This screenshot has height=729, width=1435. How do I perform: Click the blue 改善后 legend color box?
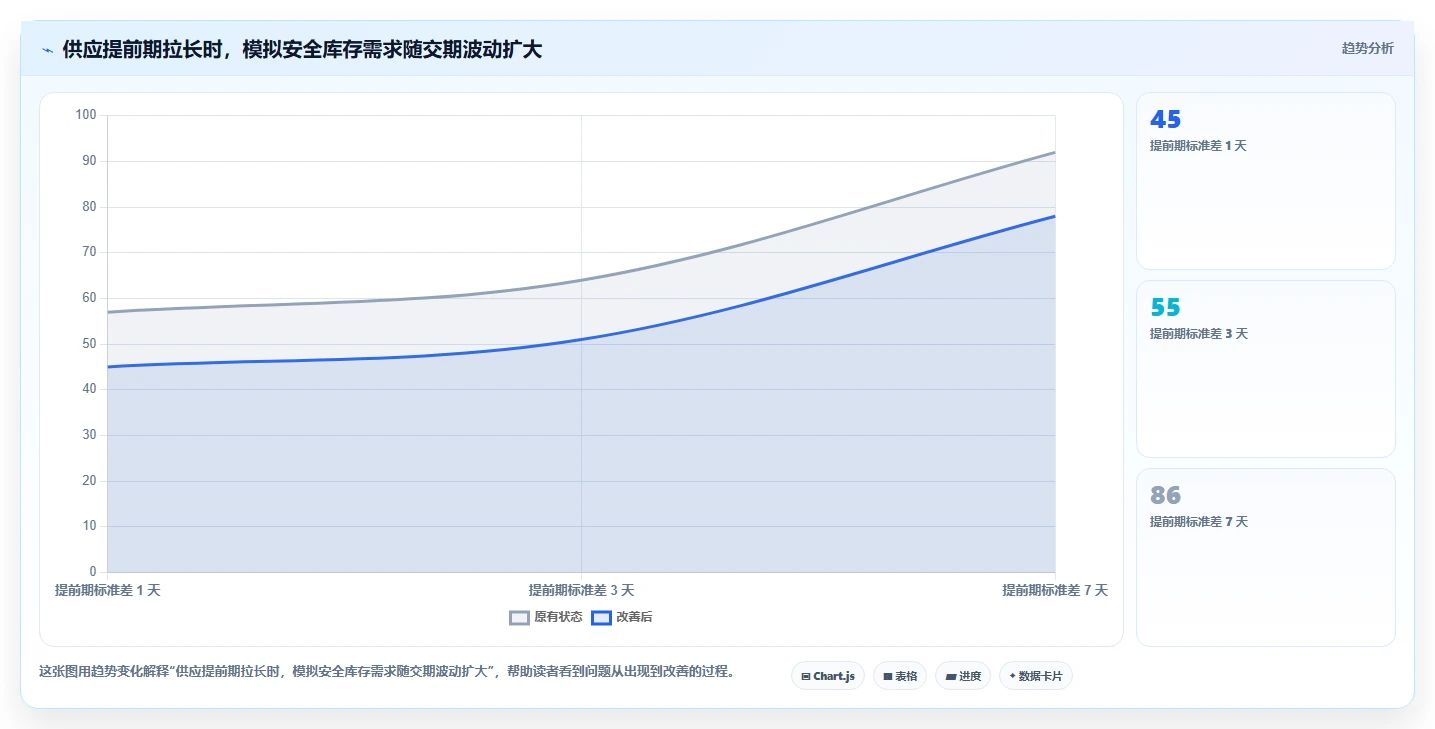point(601,617)
